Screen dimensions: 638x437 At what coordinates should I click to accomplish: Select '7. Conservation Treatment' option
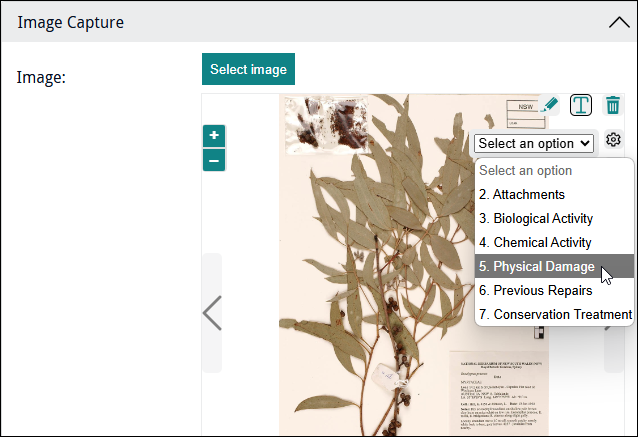point(555,314)
